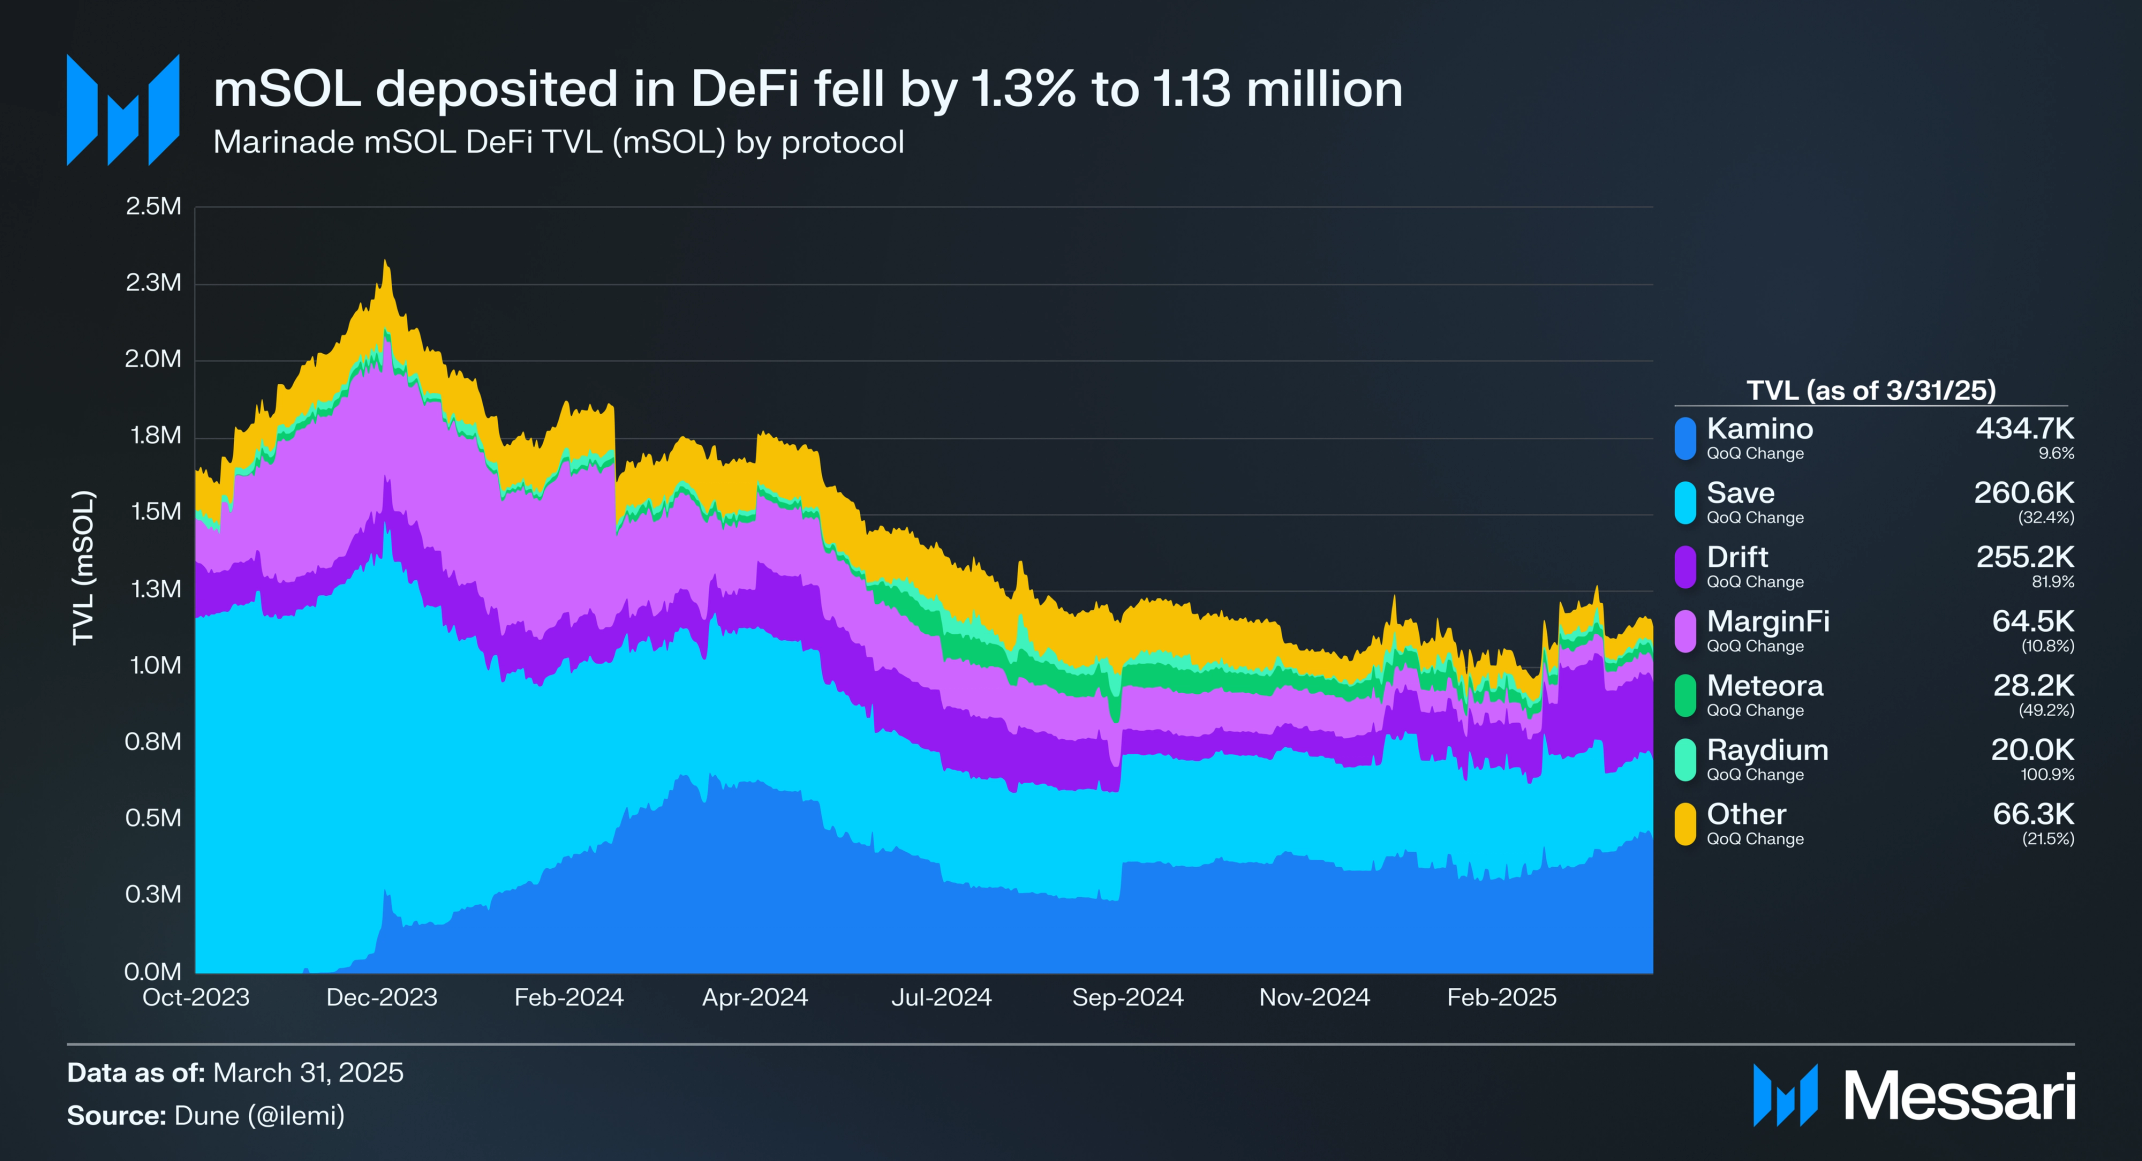Click the TVL (as of 3/31/25) legend header
2142x1161 pixels.
(x=1871, y=390)
